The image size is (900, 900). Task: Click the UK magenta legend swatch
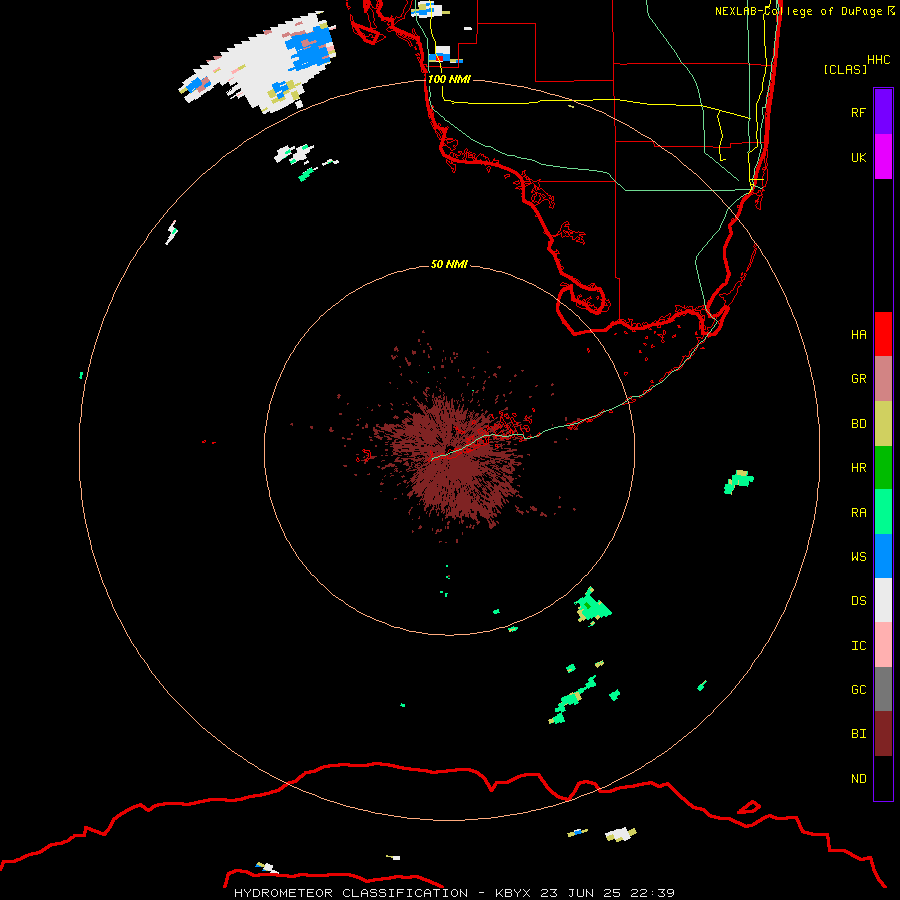pyautogui.click(x=883, y=157)
